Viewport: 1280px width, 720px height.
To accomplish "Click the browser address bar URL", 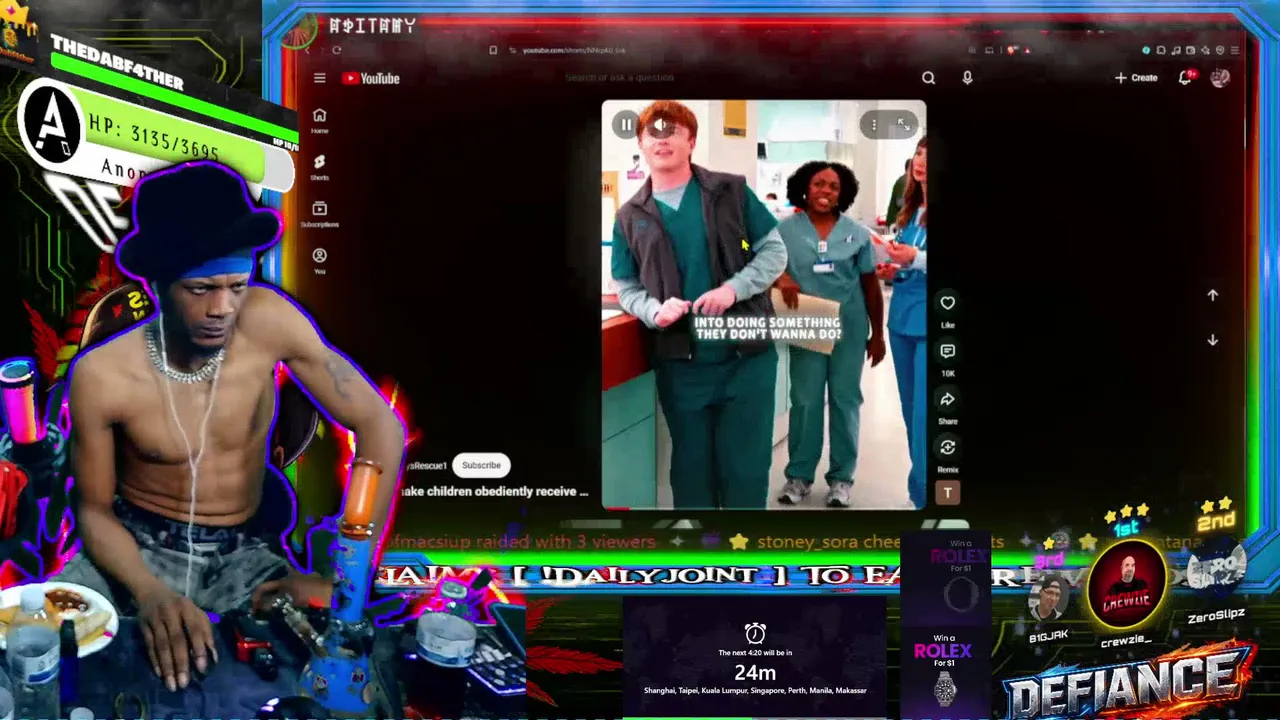I will [x=574, y=50].
